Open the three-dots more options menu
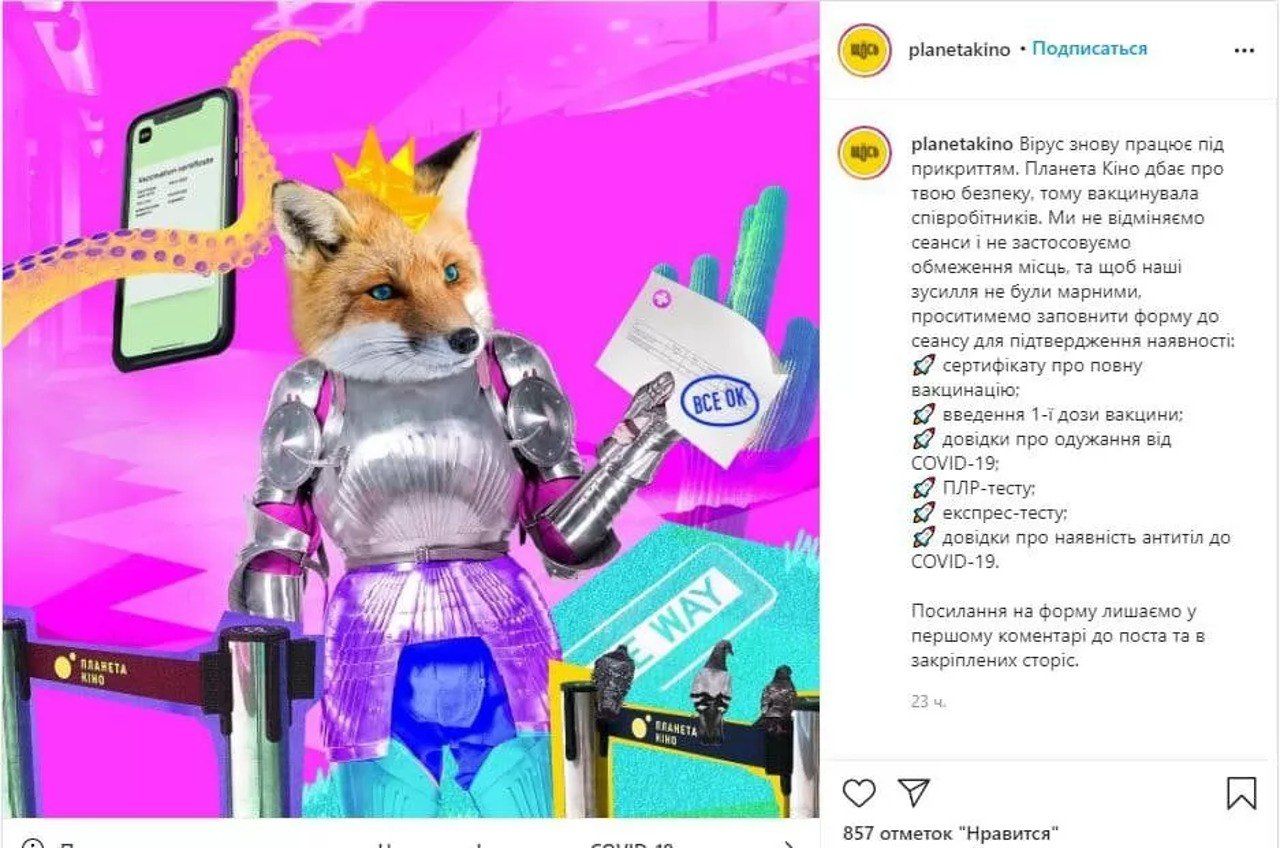 (x=1244, y=49)
